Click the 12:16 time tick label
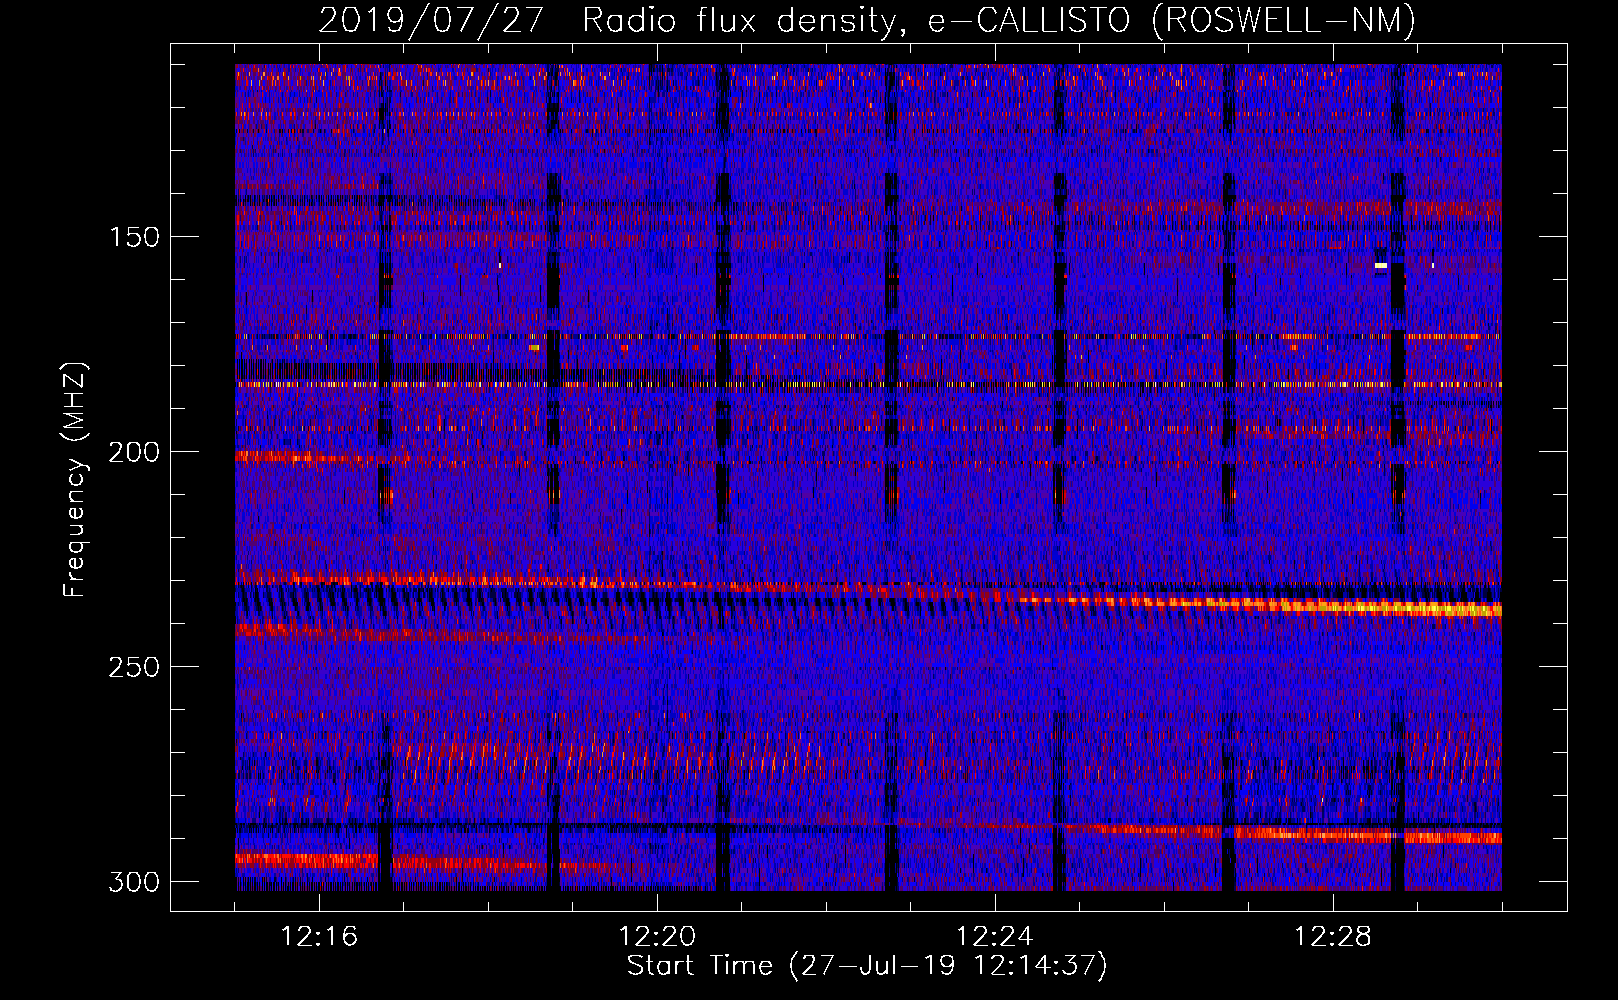Viewport: 1618px width, 1000px height. pos(319,937)
